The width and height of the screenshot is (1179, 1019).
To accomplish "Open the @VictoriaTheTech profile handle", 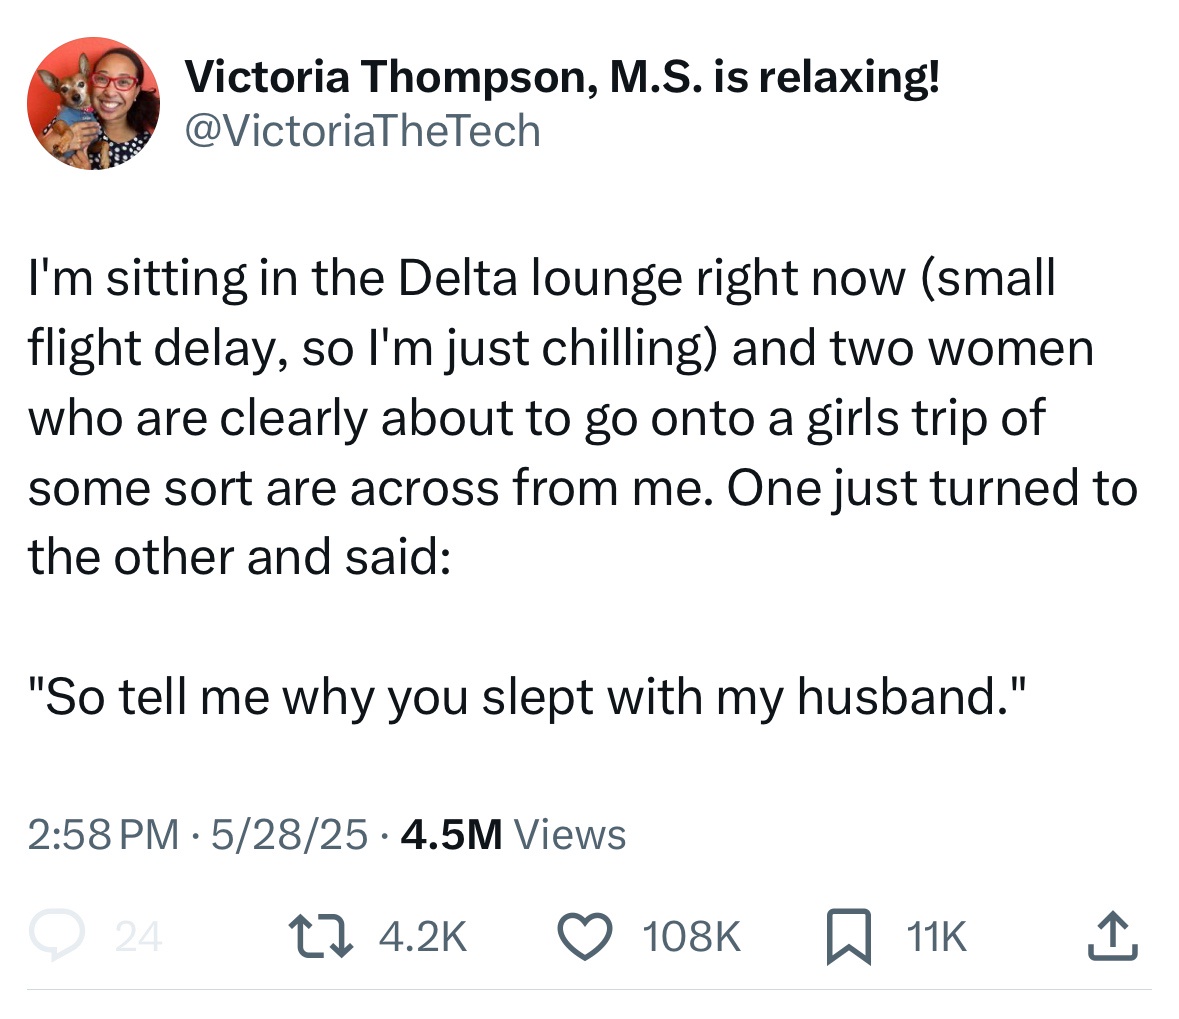I will pos(363,130).
